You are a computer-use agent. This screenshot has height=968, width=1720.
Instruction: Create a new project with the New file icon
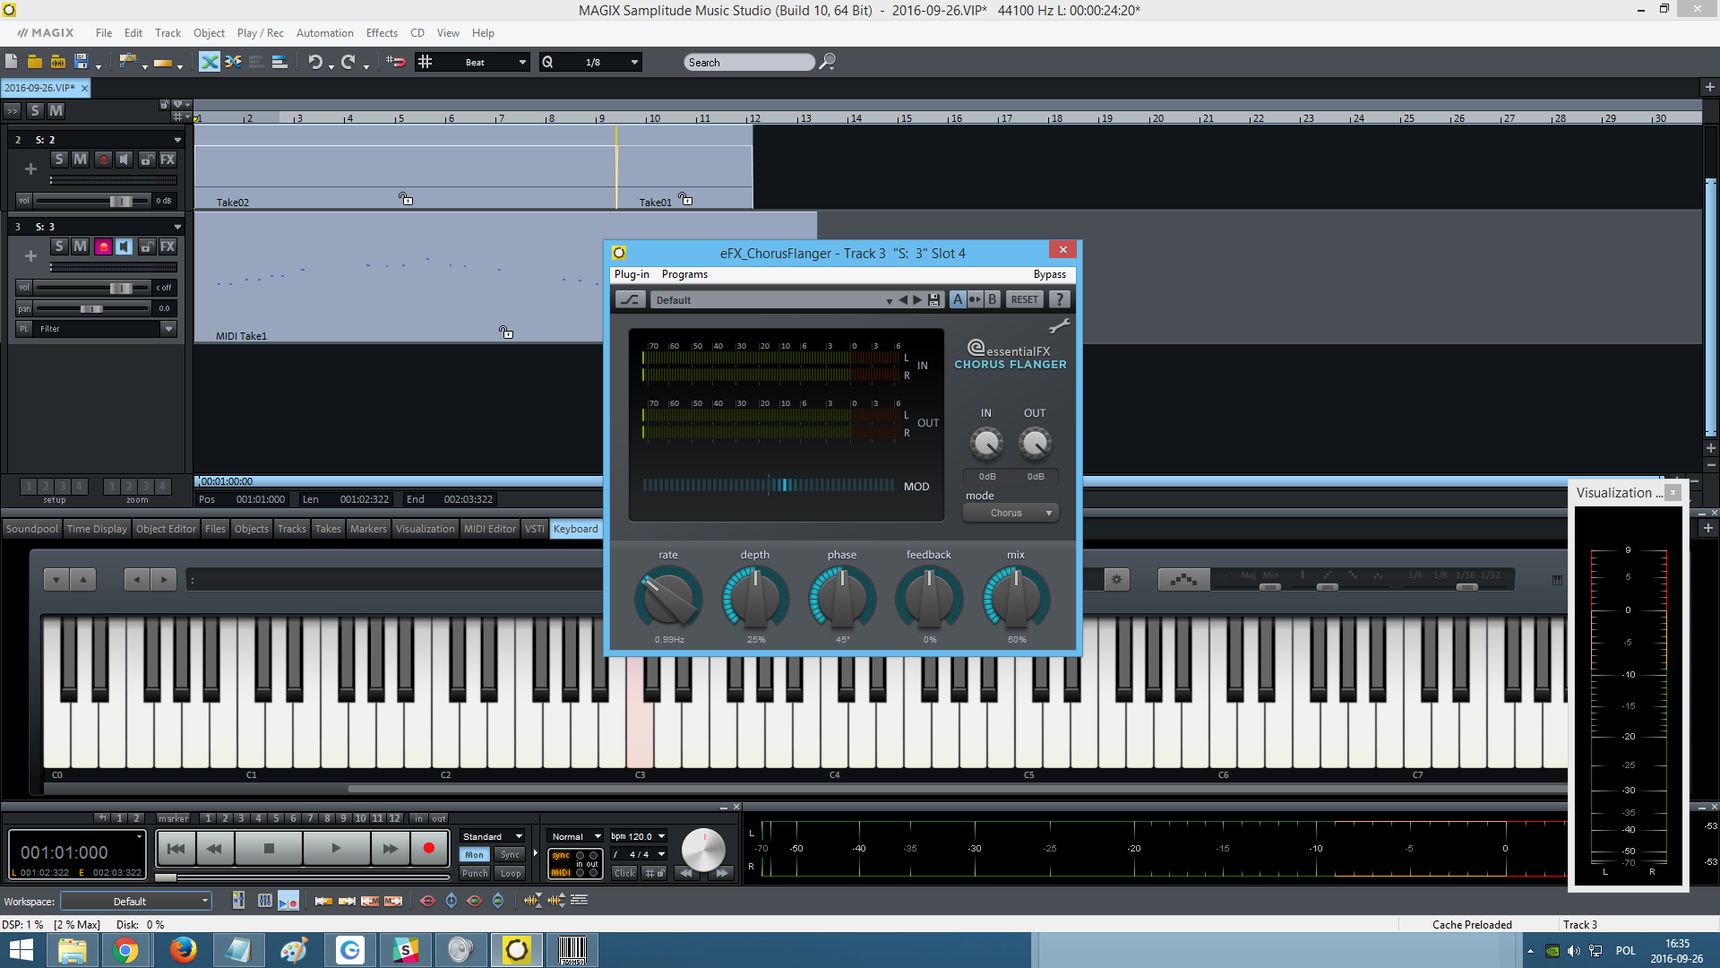coord(12,62)
